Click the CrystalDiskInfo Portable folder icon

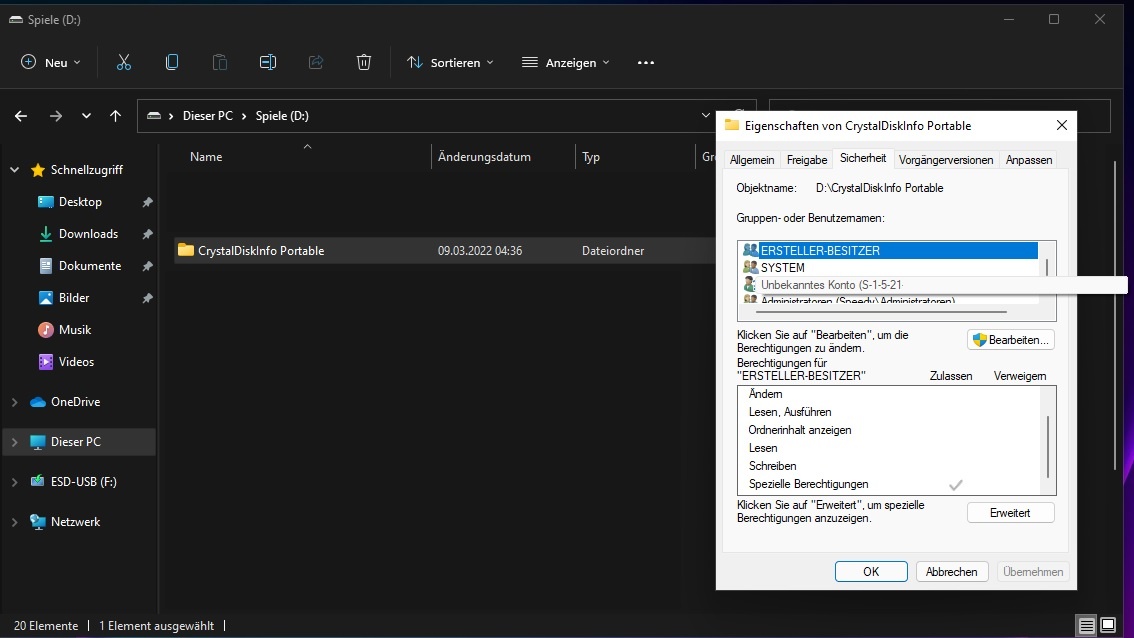(x=186, y=250)
